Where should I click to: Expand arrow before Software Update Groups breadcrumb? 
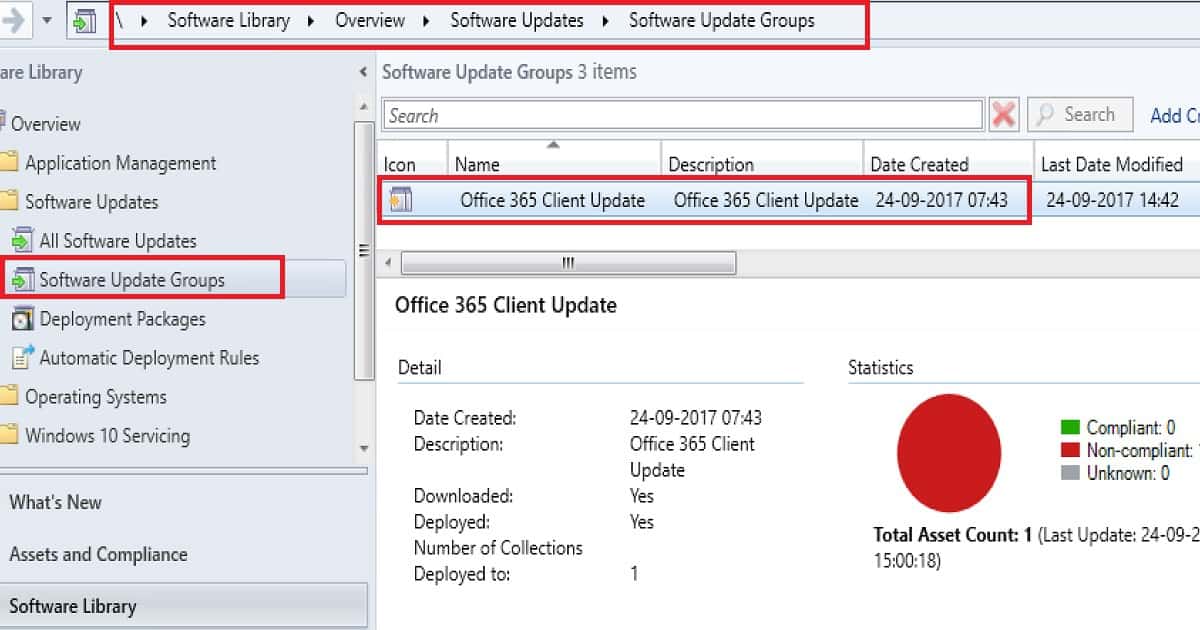(x=606, y=21)
